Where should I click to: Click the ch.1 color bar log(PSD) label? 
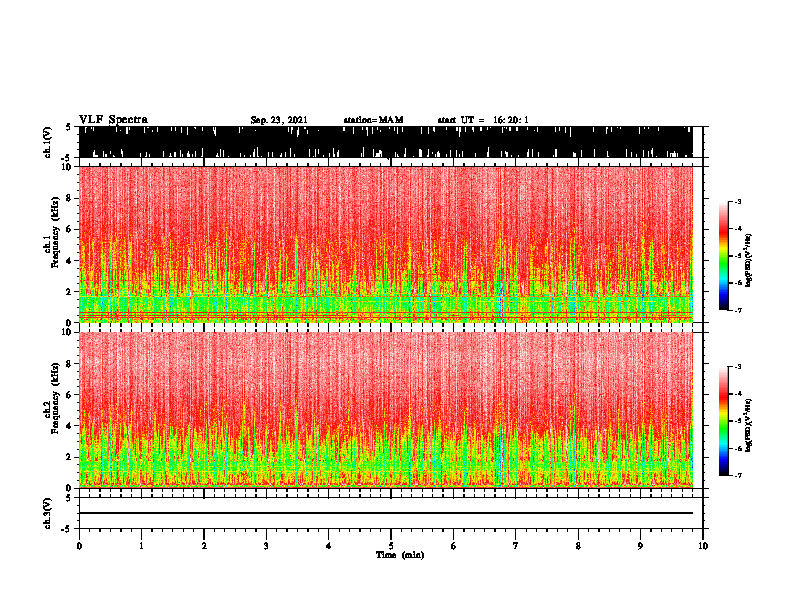[748, 260]
